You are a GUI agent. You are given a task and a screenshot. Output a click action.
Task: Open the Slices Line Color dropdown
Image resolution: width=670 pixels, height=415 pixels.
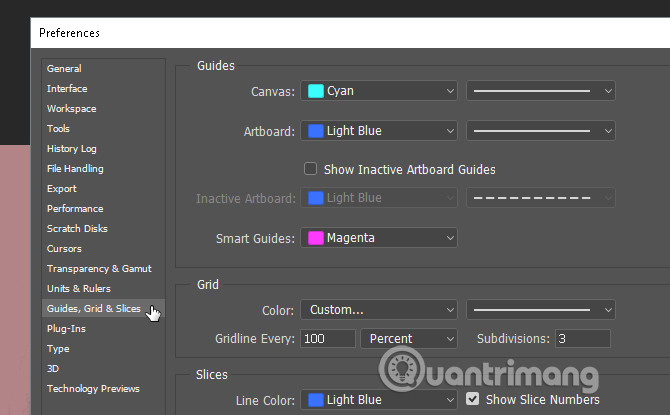[x=379, y=400]
